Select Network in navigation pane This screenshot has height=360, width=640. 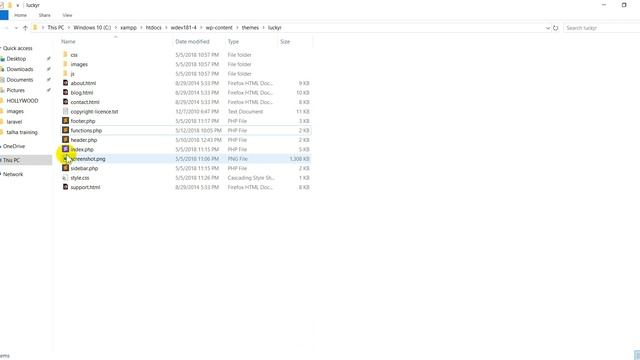click(13, 174)
